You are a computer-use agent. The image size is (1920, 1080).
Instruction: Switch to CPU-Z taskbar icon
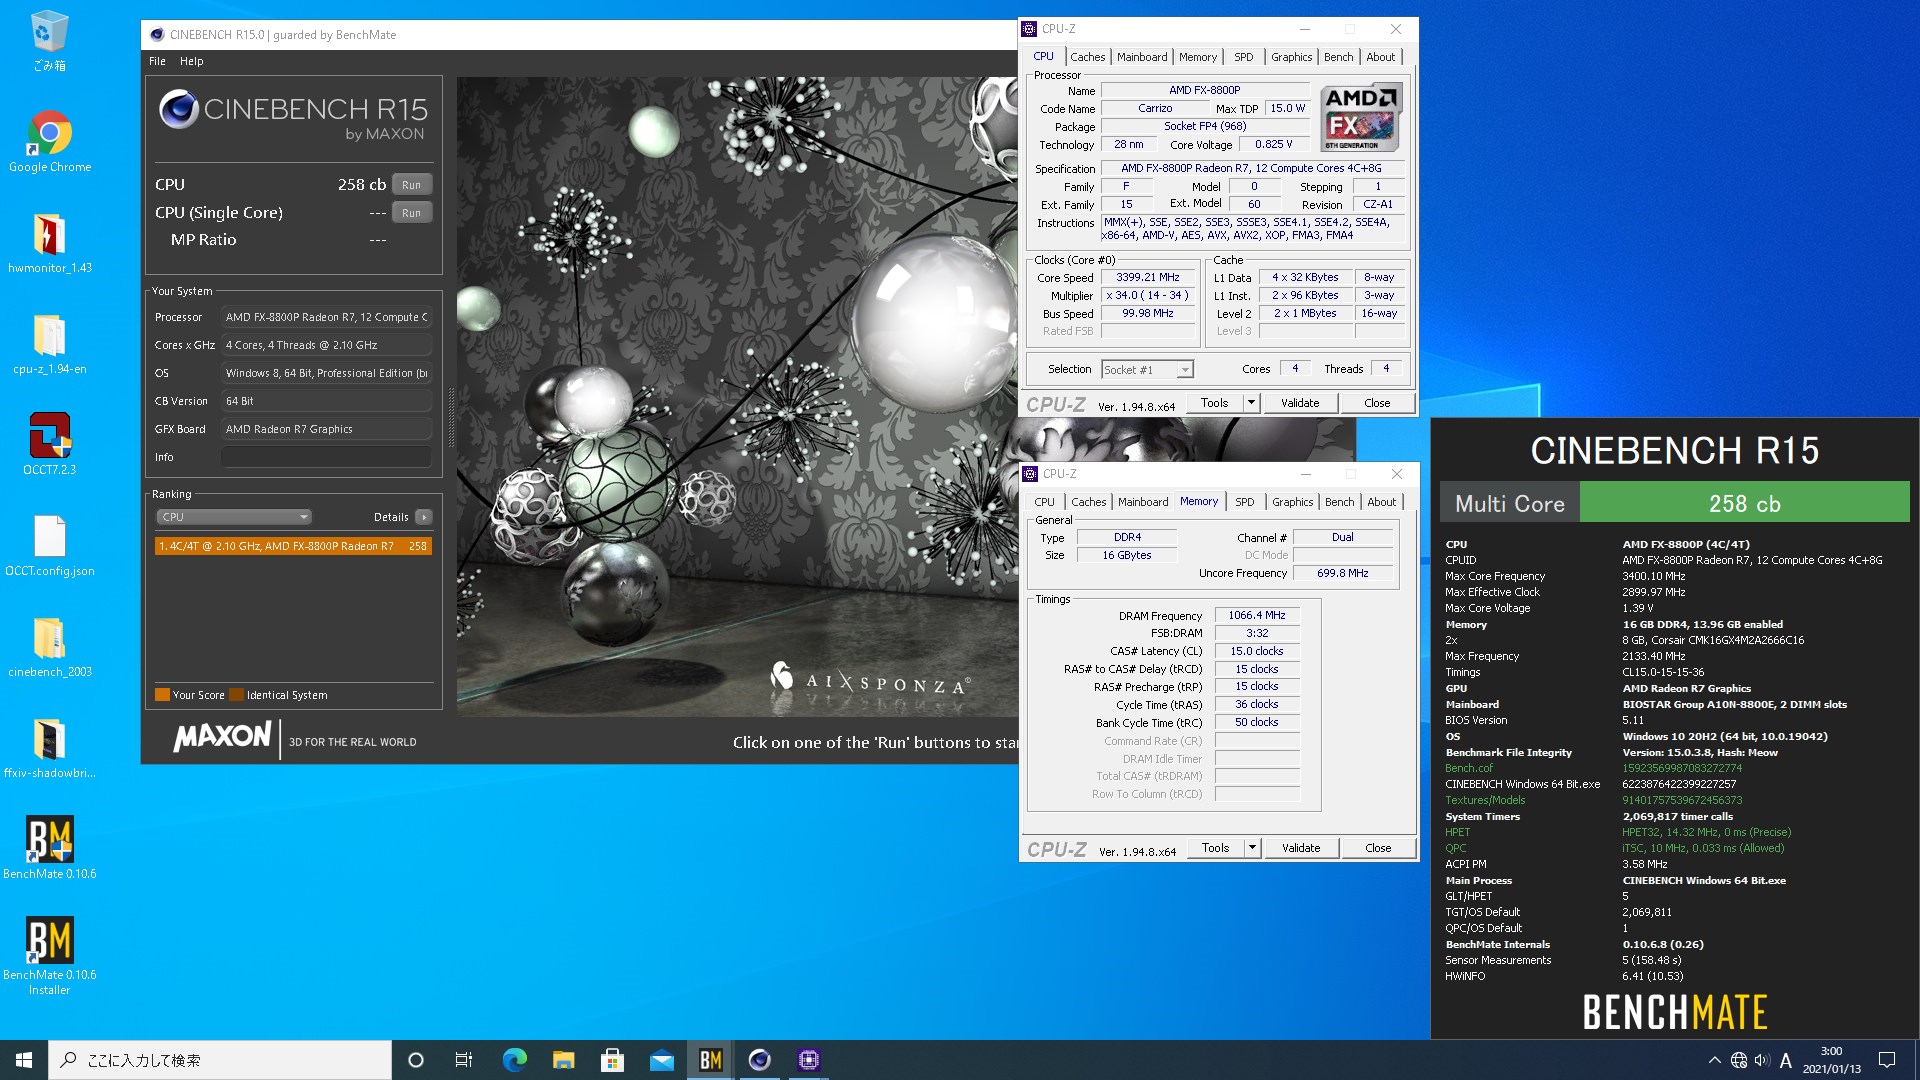[x=809, y=1060]
